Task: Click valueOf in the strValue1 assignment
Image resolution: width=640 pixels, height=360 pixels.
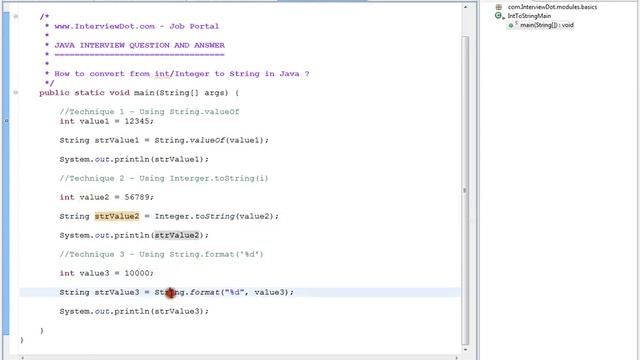Action: [207, 140]
